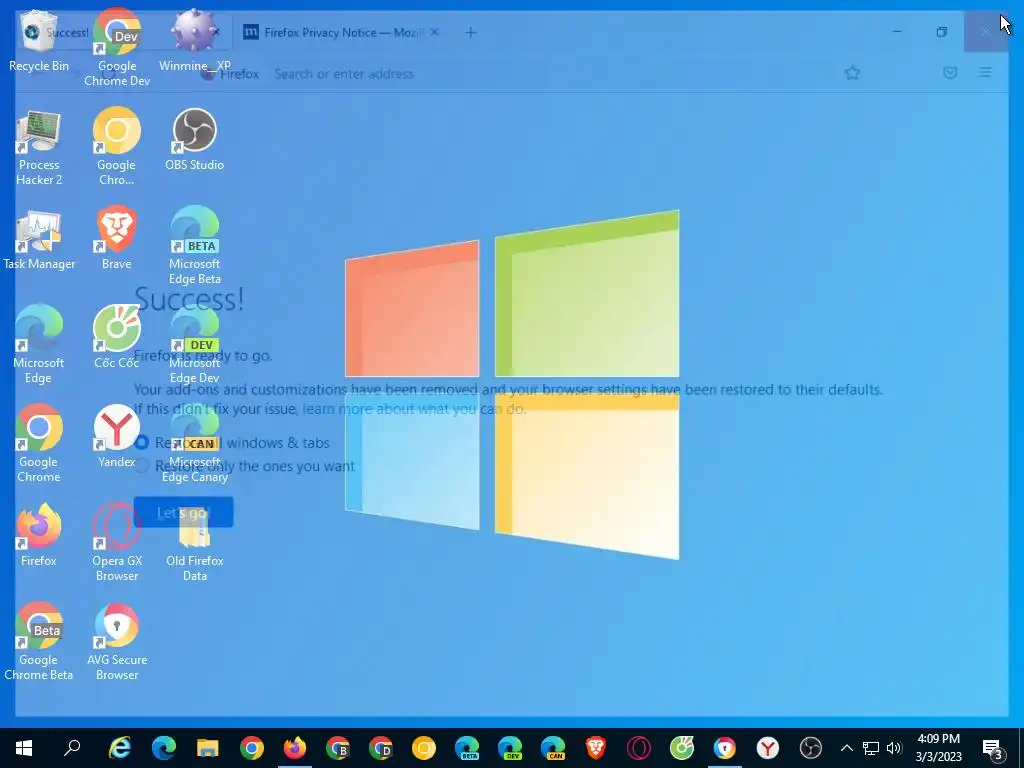Show hidden system tray icons
1024x768 pixels.
(x=846, y=748)
